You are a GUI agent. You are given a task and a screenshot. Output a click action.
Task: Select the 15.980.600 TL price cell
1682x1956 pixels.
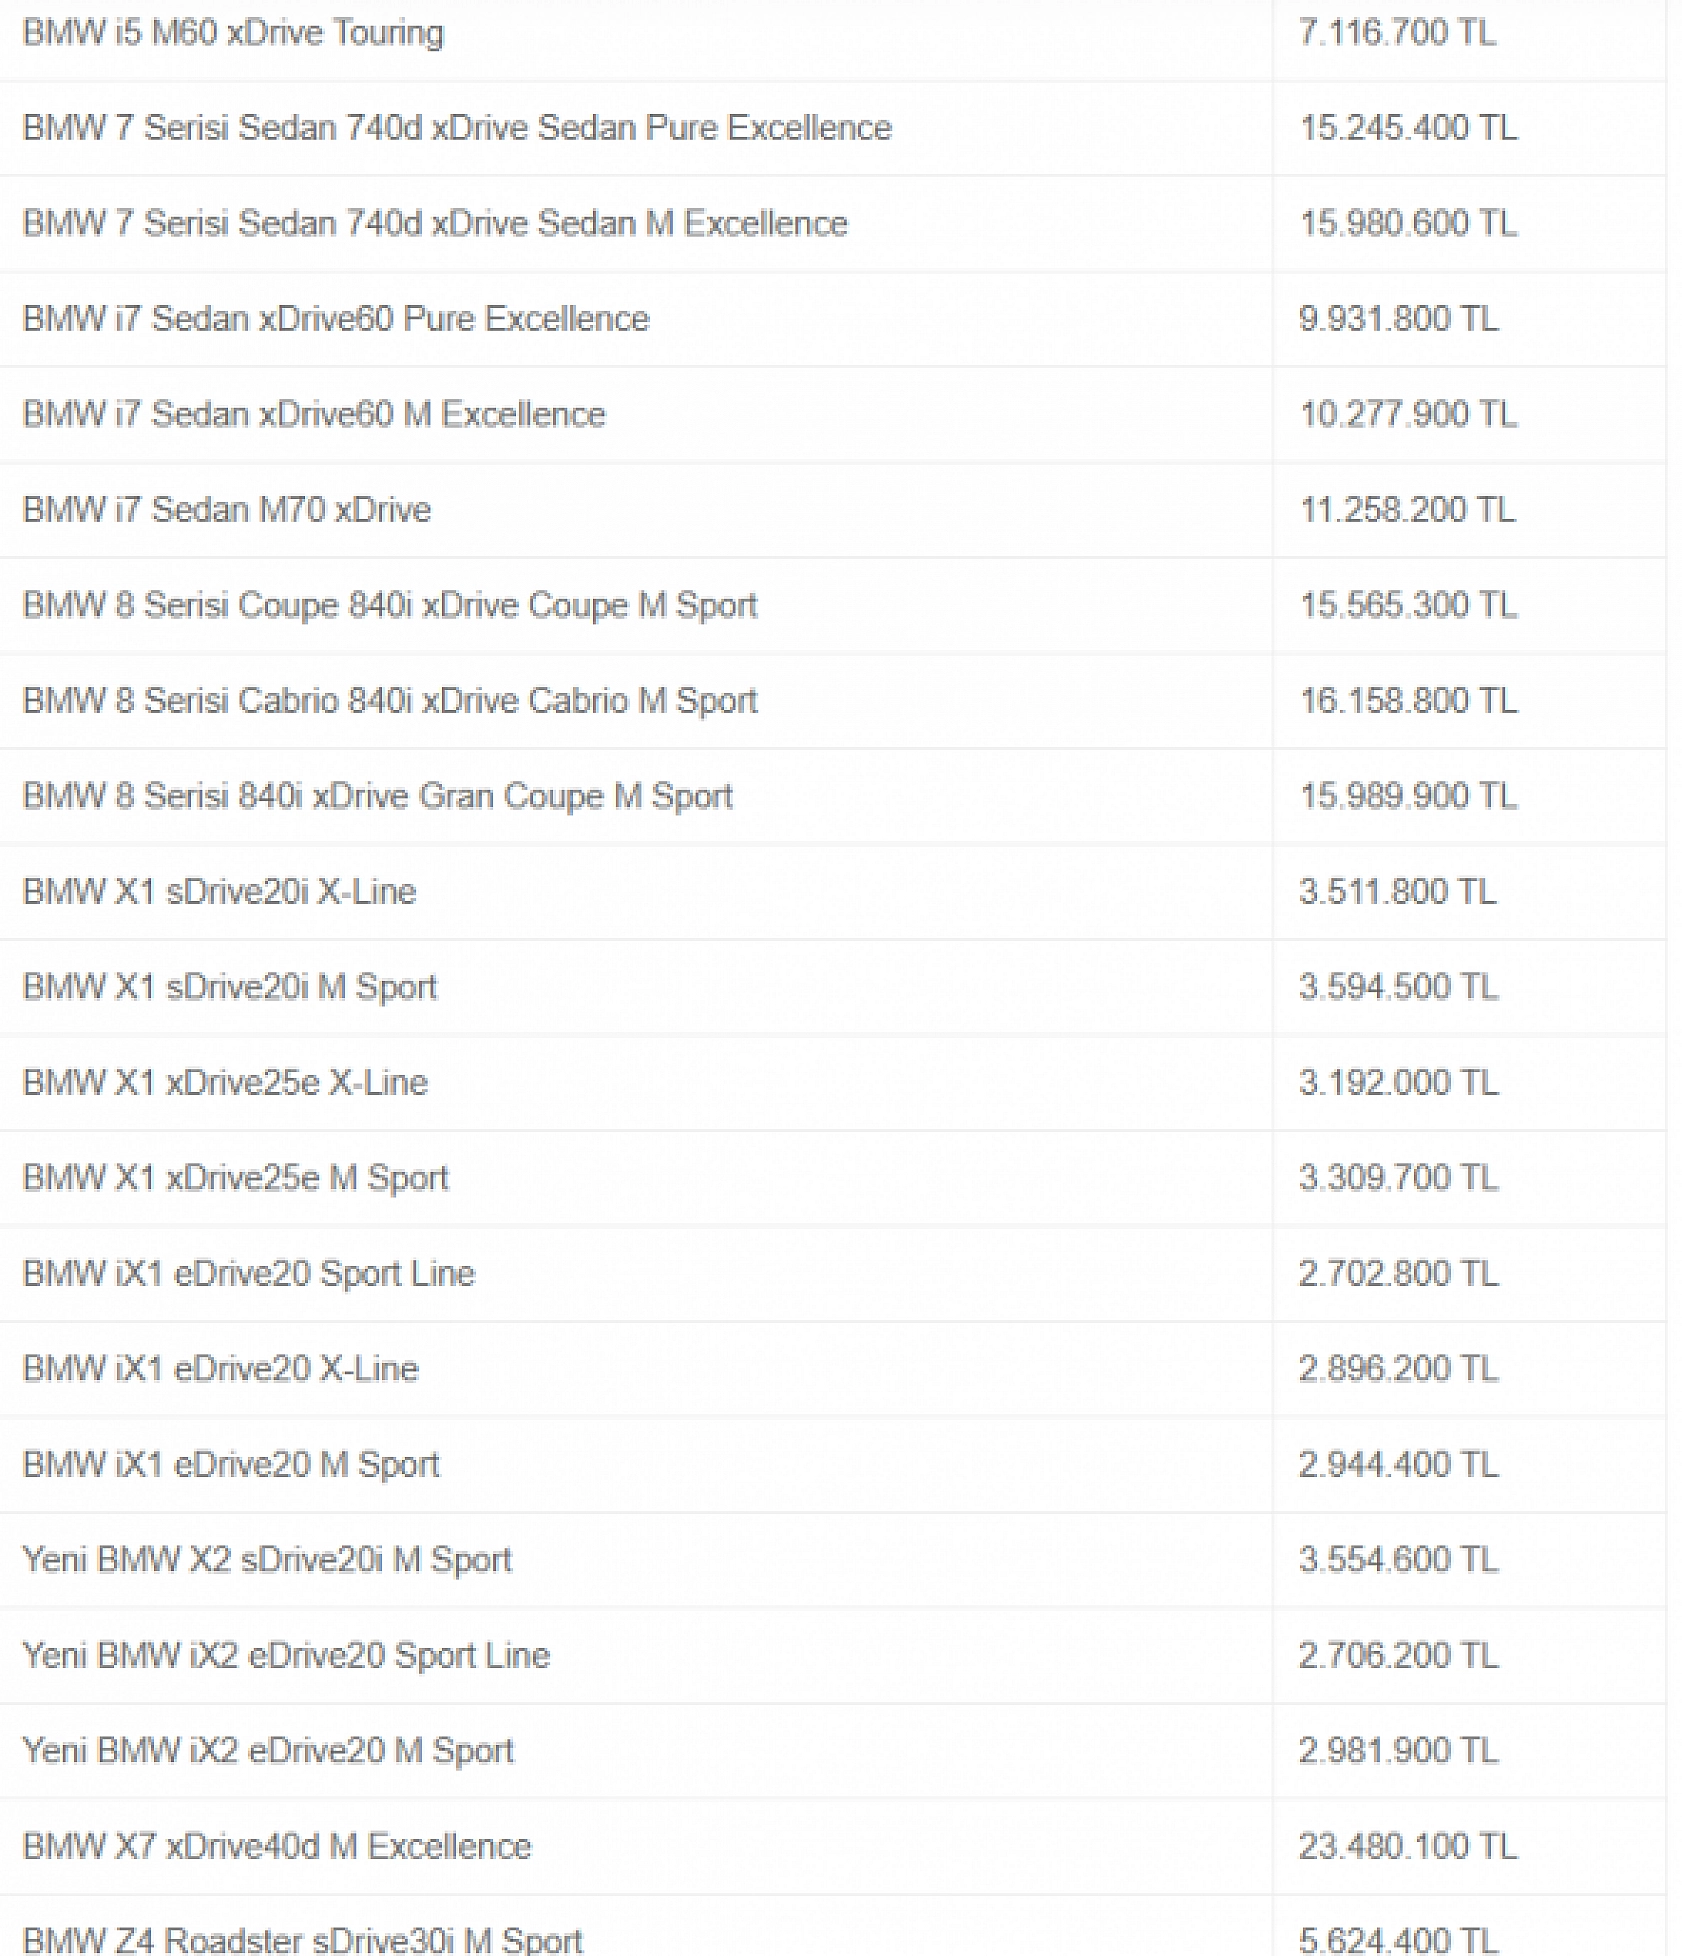pyautogui.click(x=1408, y=223)
